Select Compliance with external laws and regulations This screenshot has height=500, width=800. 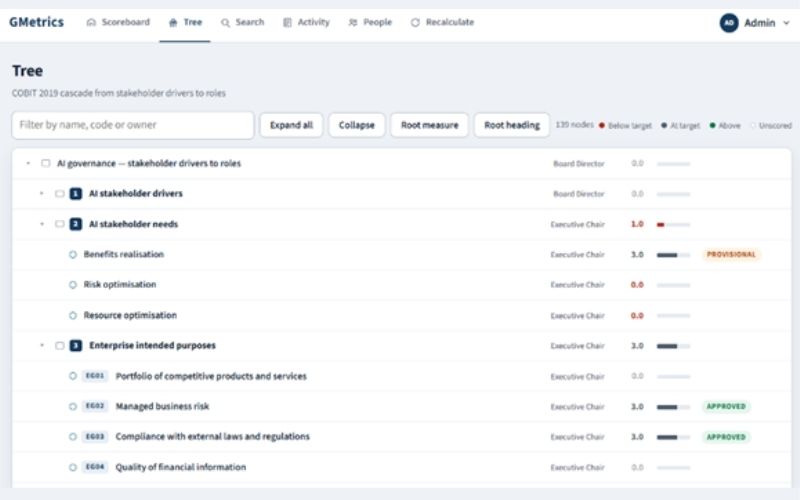coord(213,437)
